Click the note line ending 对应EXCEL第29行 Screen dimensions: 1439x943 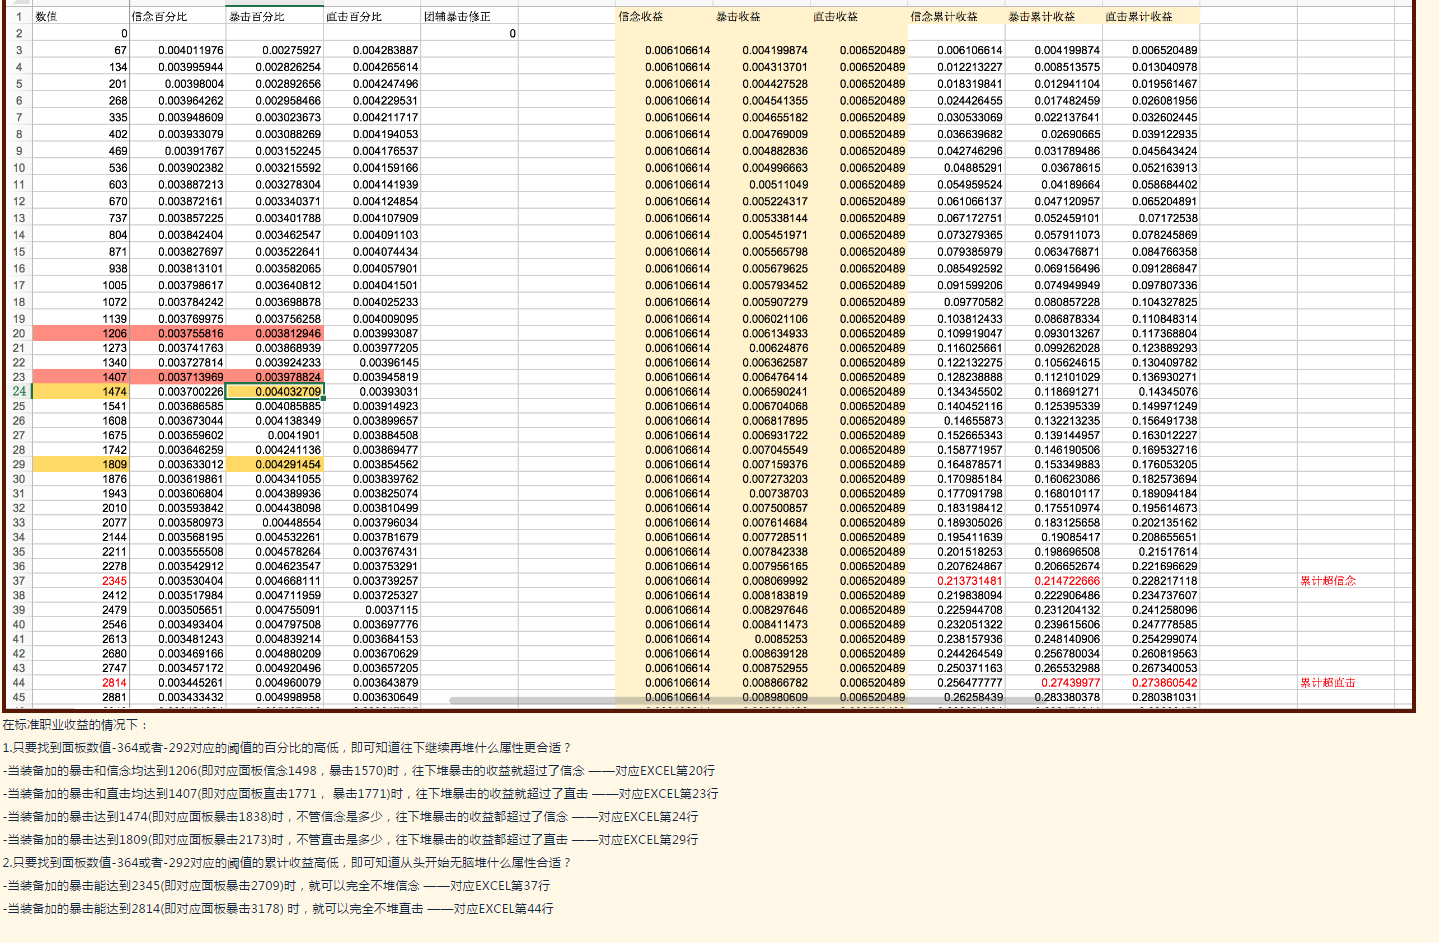coord(351,839)
